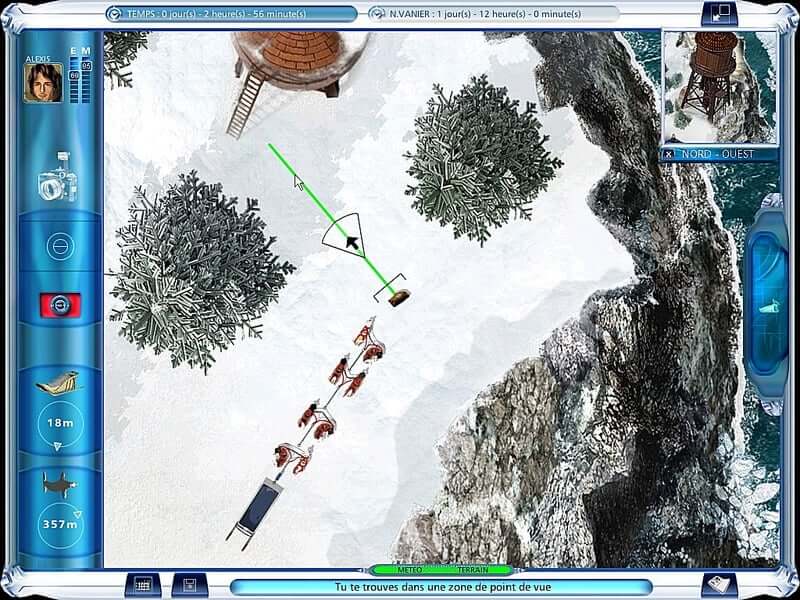Click the clock icon beside TEMPS
The width and height of the screenshot is (800, 600).
[x=114, y=14]
